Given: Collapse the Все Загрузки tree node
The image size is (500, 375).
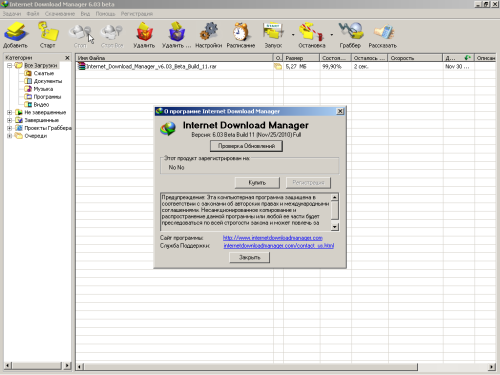Looking at the screenshot, I should coord(9,65).
